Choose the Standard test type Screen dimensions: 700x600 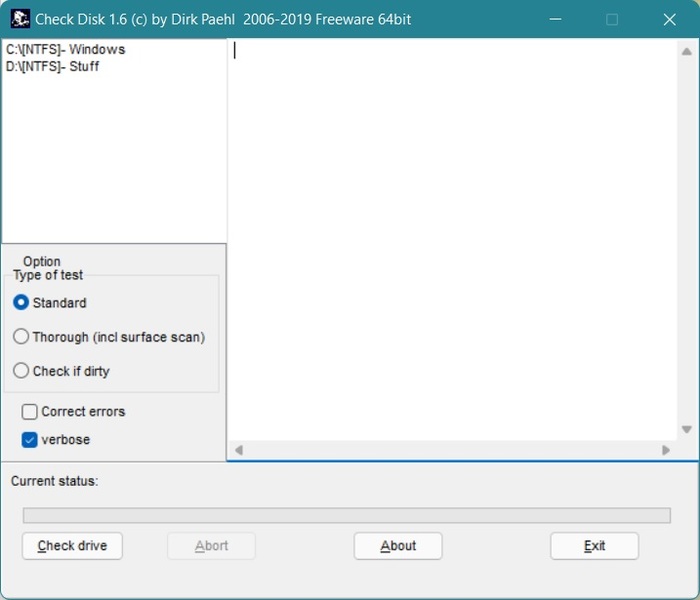(x=21, y=303)
